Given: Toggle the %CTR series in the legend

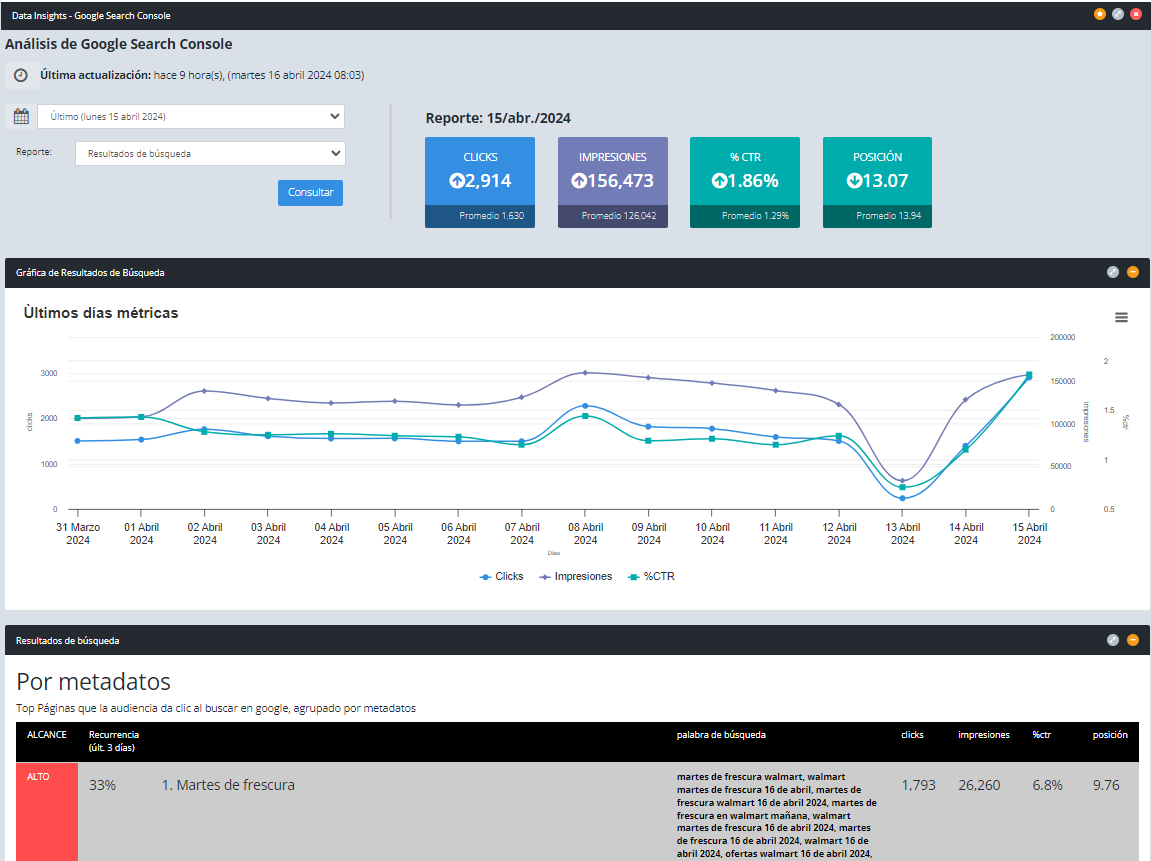Looking at the screenshot, I should [652, 576].
